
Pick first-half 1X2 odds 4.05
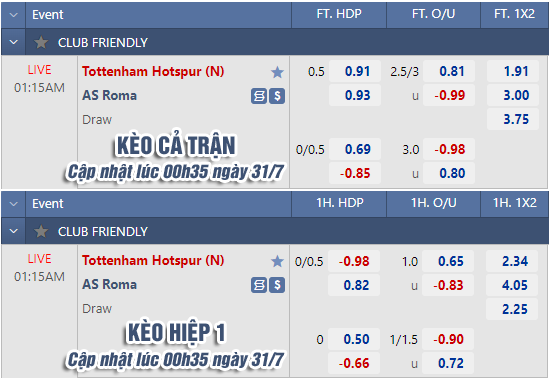512,285
